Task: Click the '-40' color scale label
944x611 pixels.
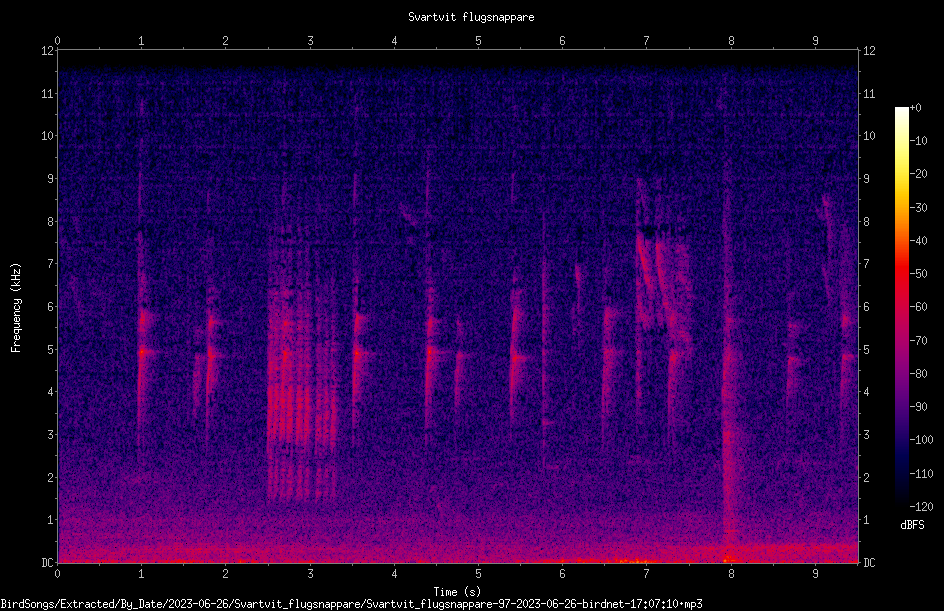Action: (919, 241)
